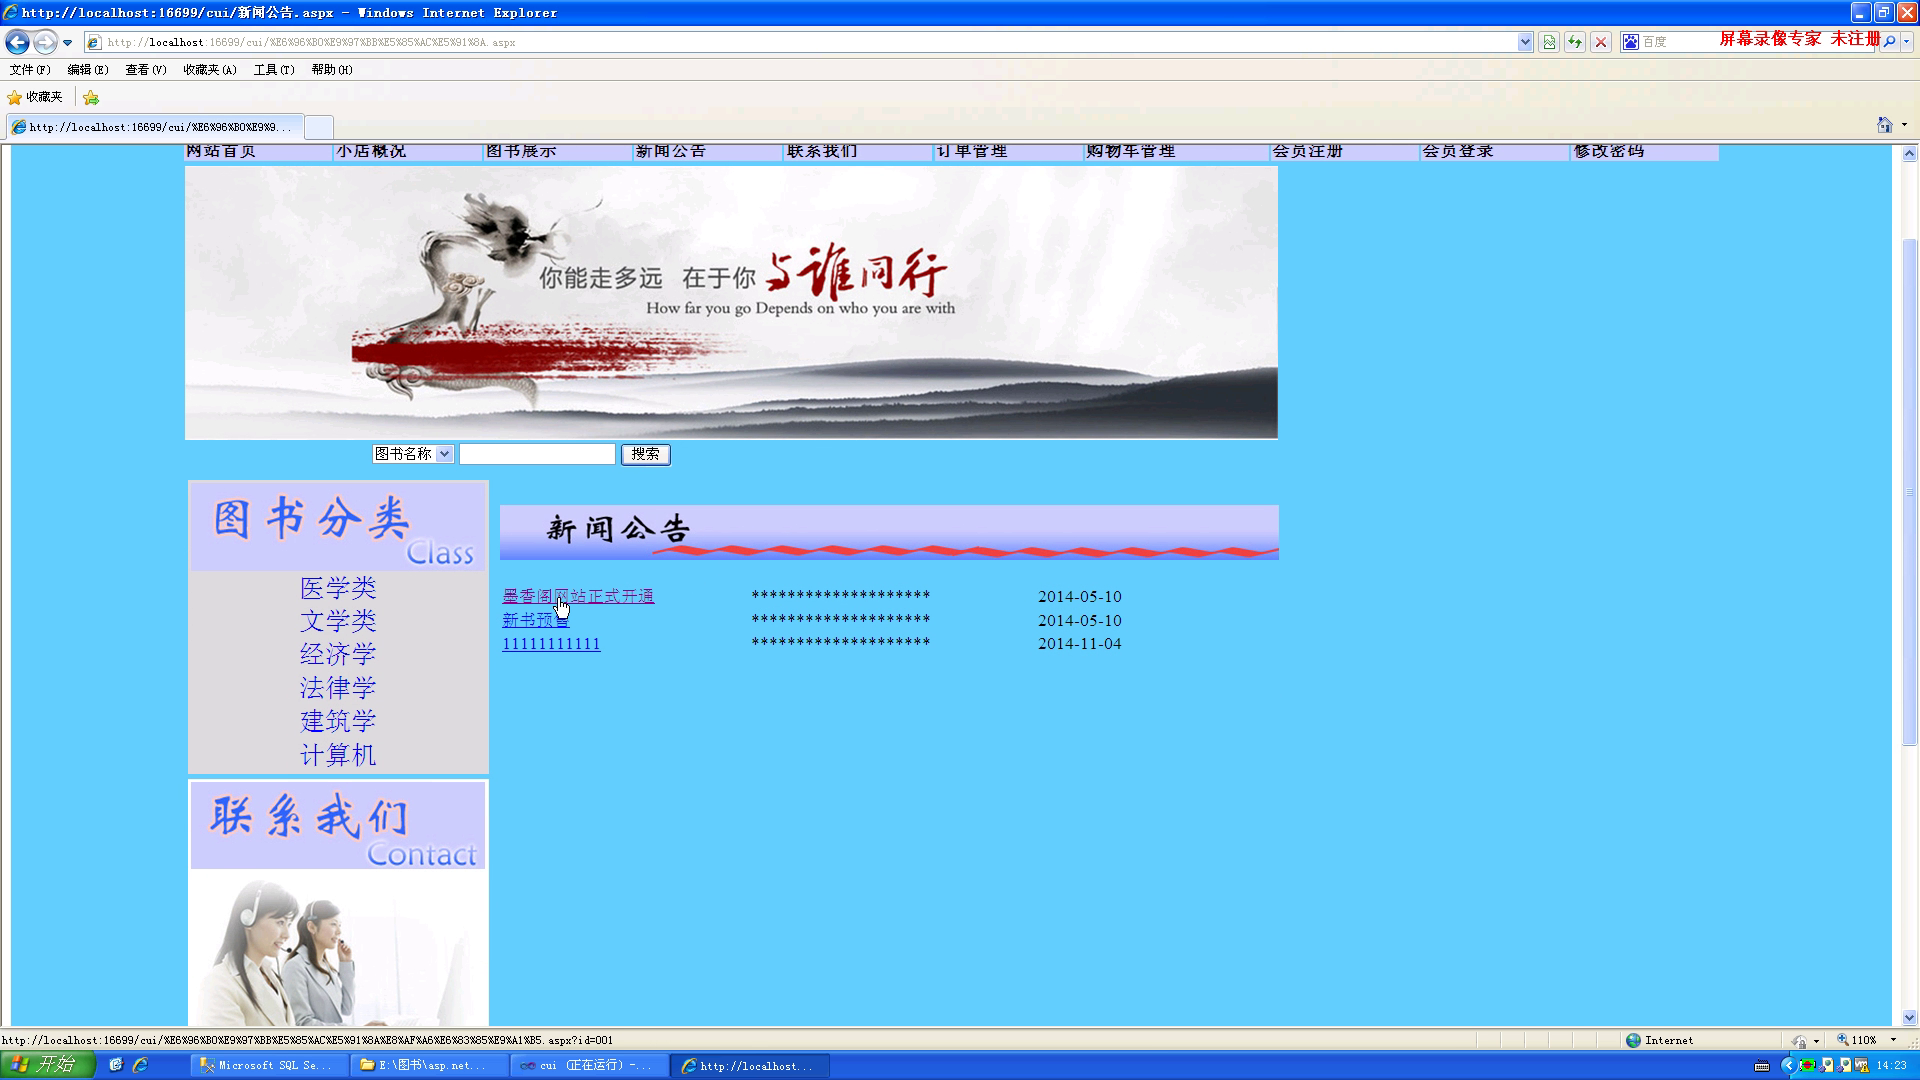Viewport: 1920px width, 1080px height.
Task: Select the 计算机 book category
Action: (338, 755)
